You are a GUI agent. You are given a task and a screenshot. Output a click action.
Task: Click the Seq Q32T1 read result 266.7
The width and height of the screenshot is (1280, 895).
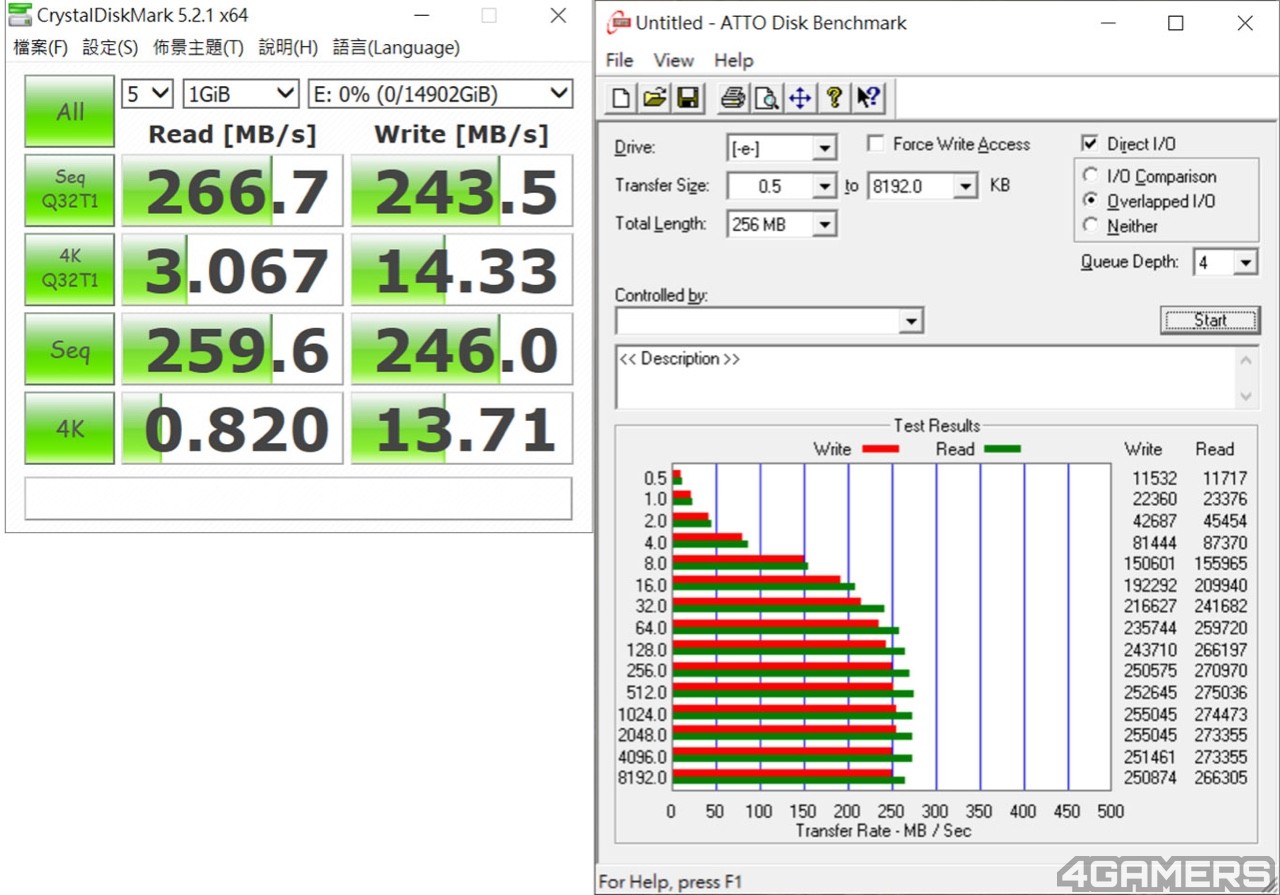[x=233, y=190]
